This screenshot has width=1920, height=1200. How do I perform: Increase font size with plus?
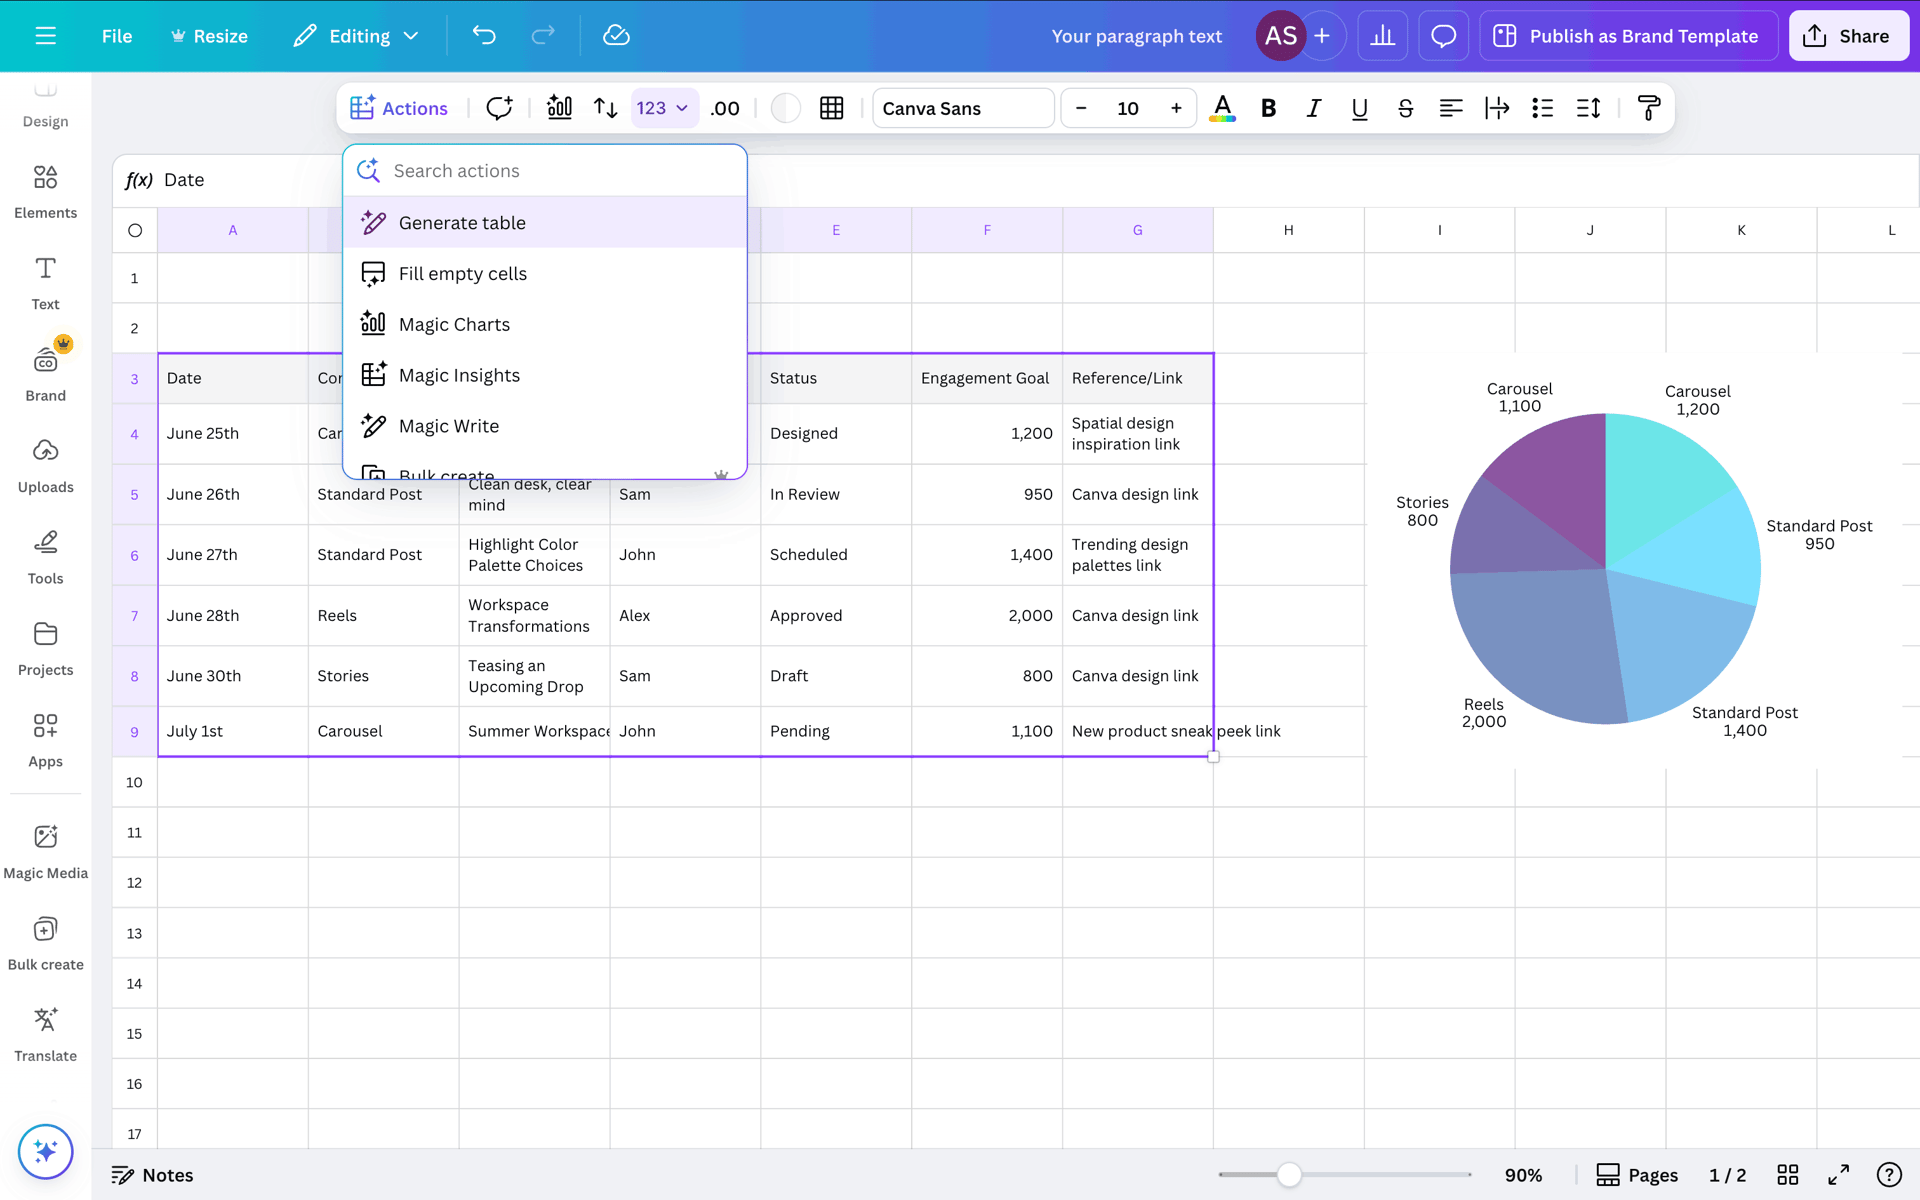[1176, 108]
